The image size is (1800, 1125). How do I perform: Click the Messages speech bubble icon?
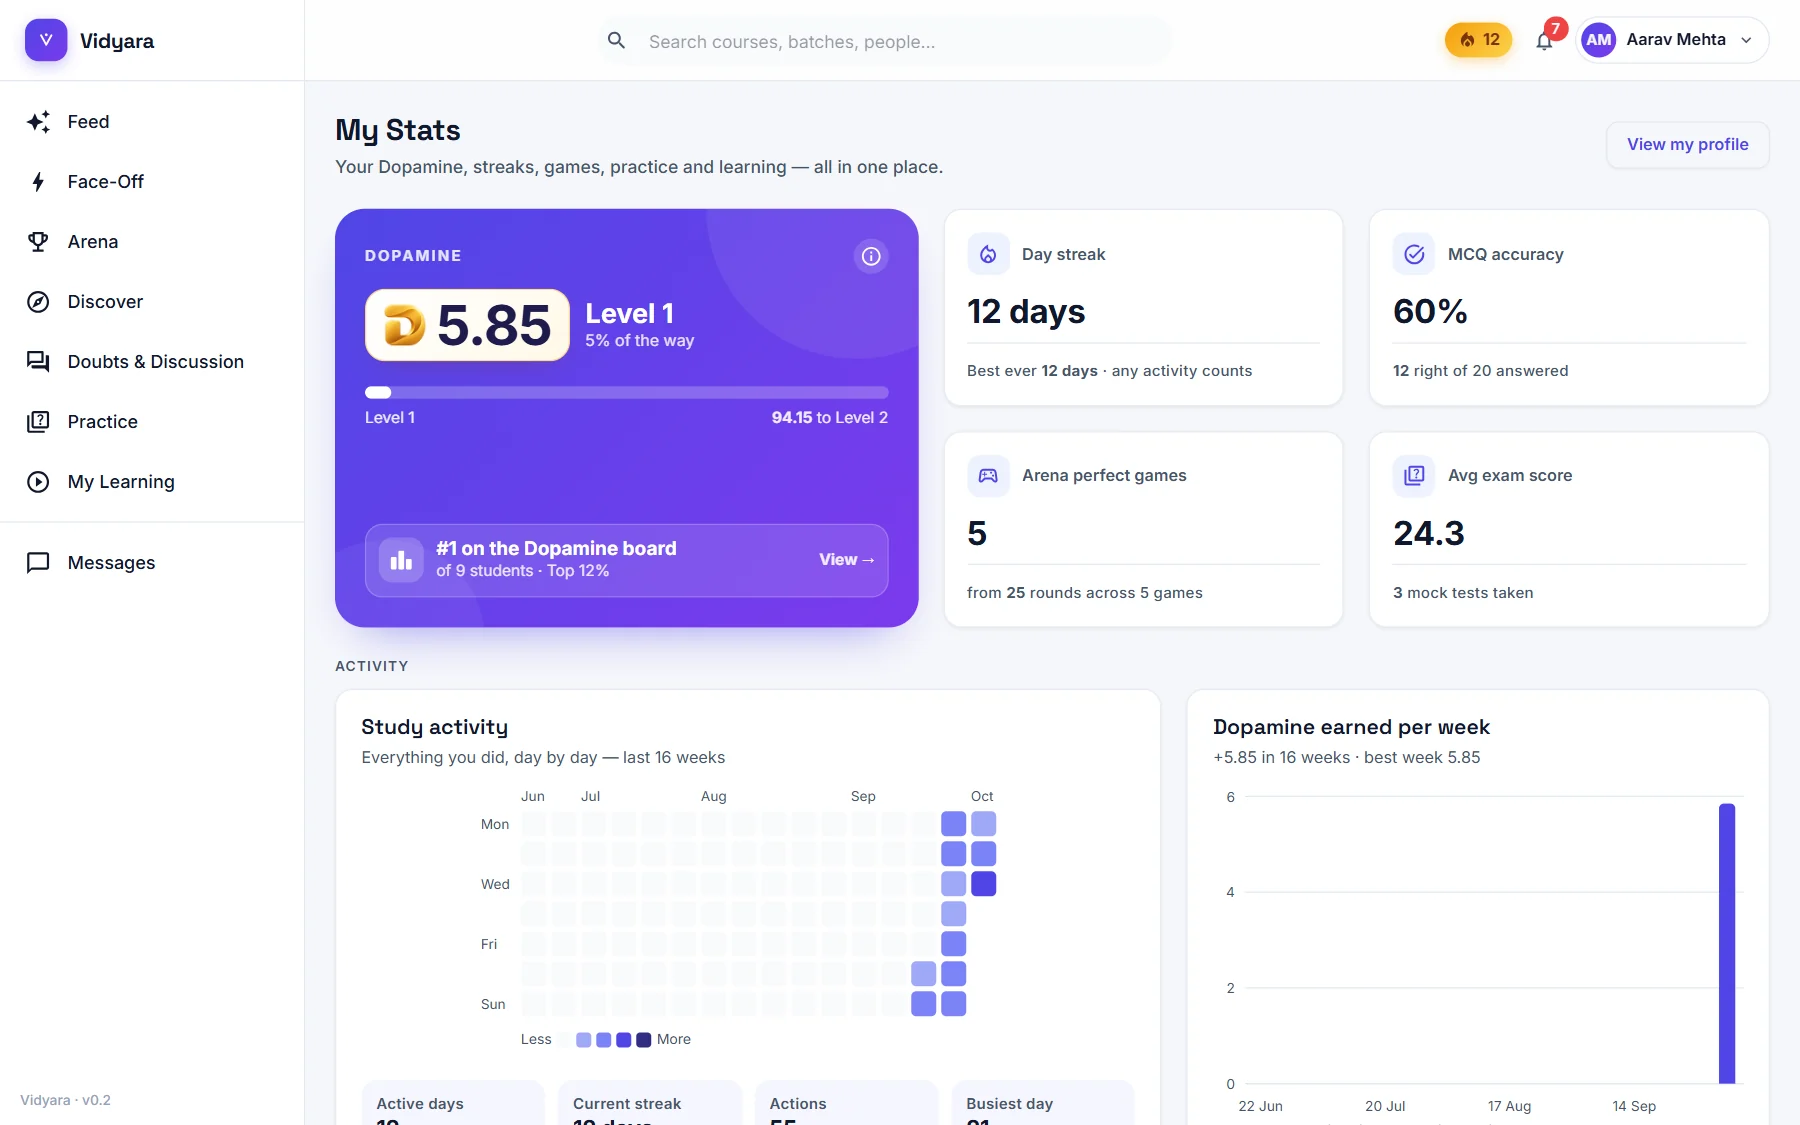pos(38,563)
